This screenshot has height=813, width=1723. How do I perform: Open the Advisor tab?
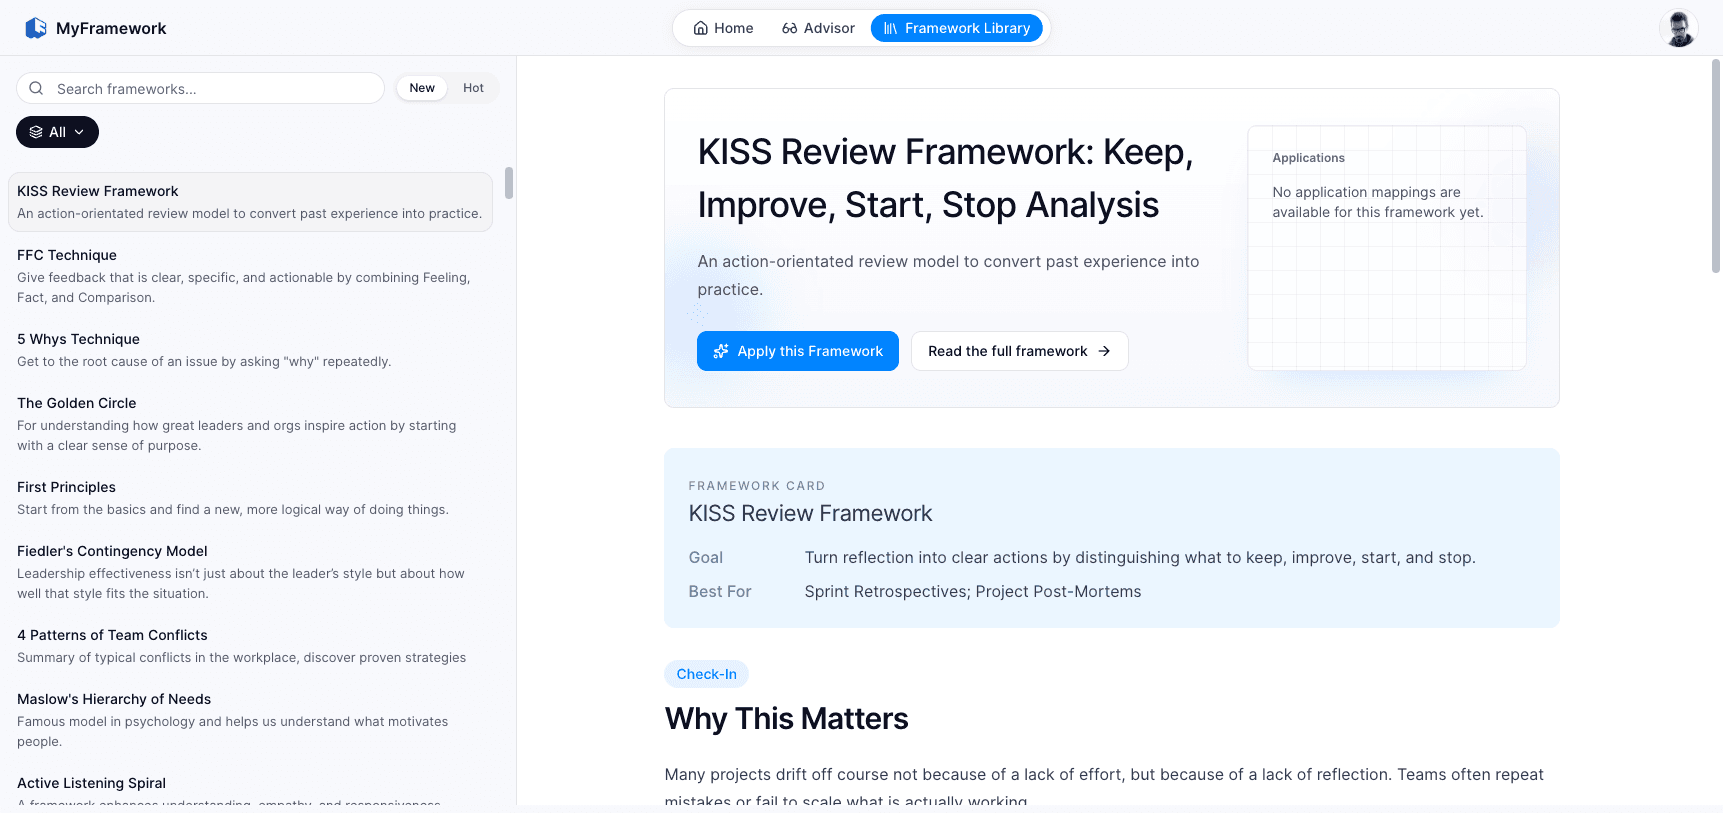818,28
